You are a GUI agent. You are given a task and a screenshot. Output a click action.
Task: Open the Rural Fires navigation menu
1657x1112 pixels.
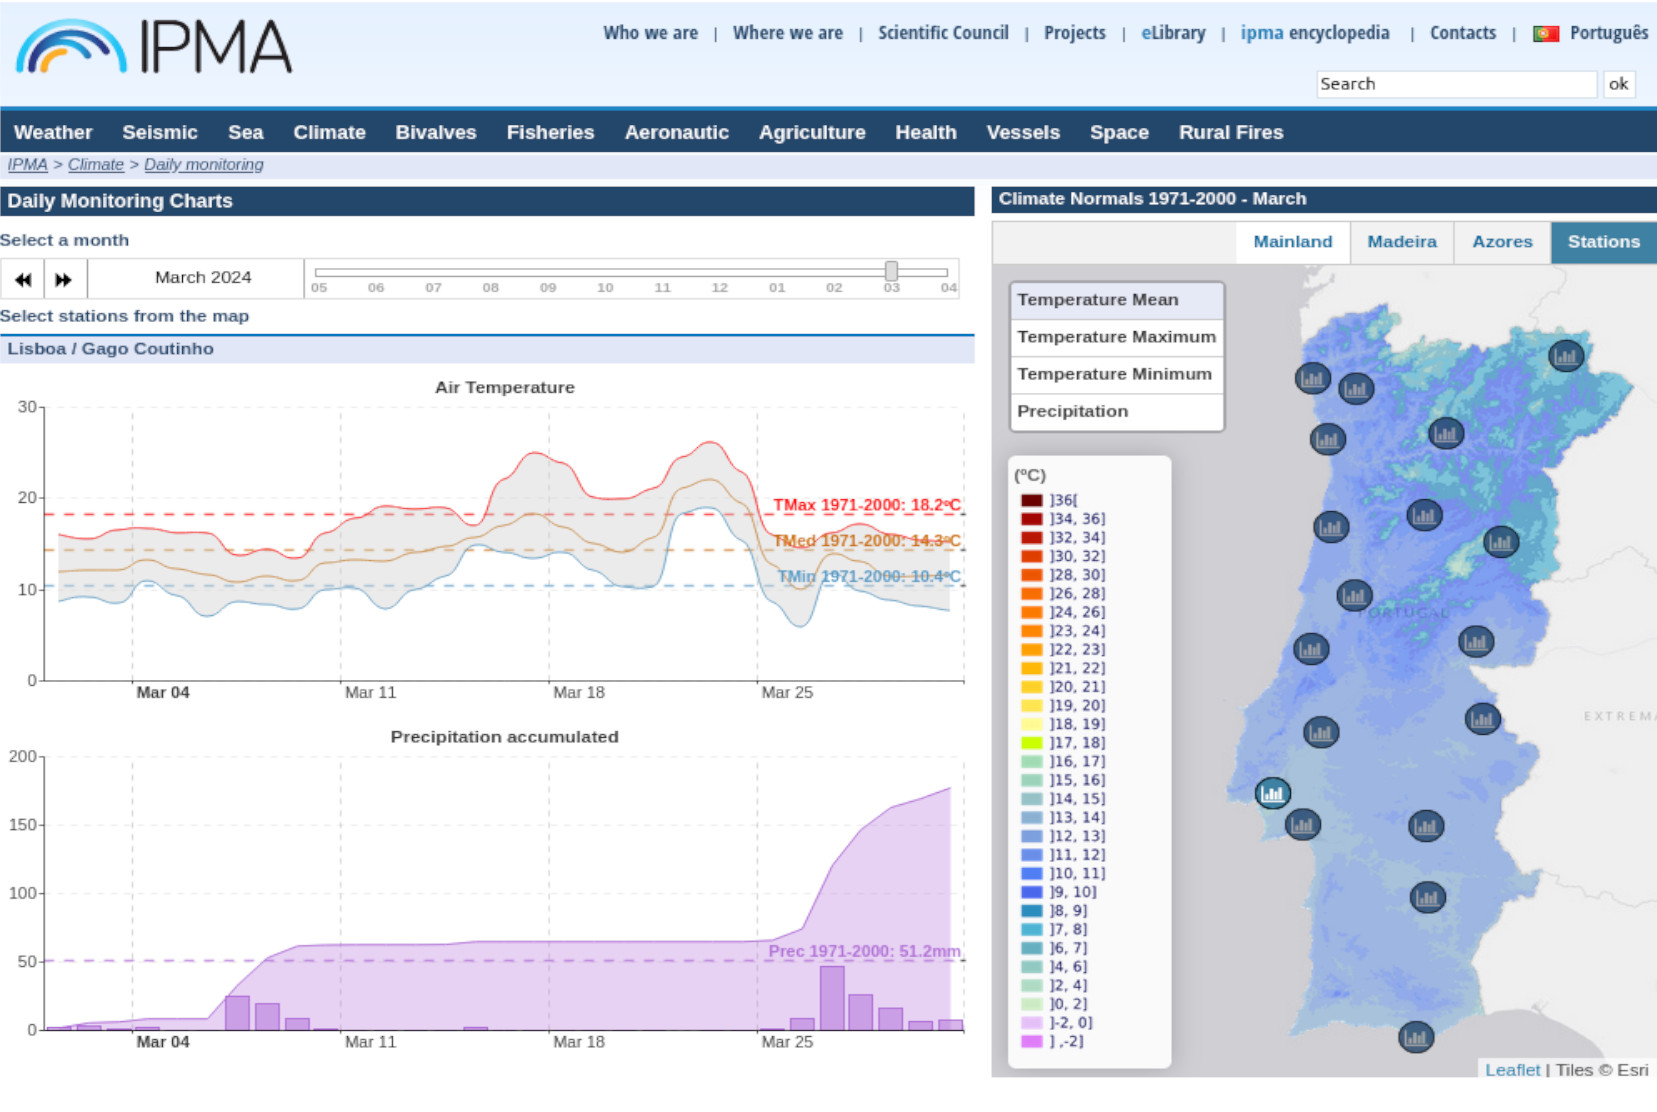1231,132
